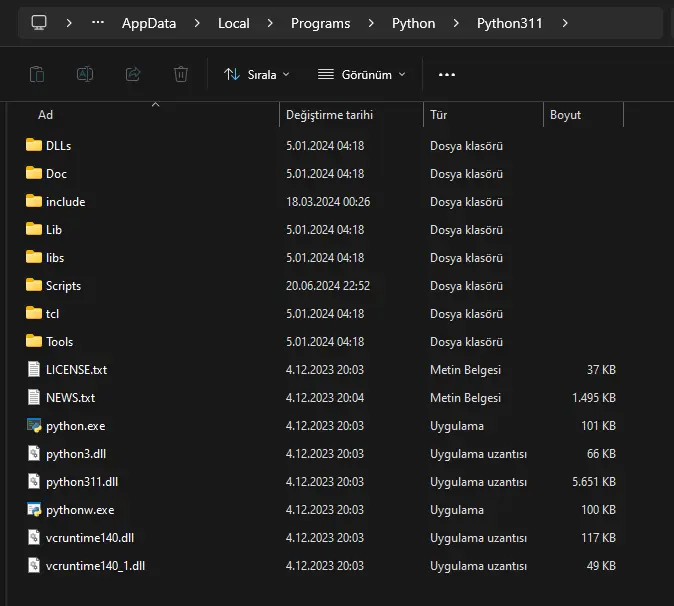Select the vcruntime140_1.dll file name
Screen dimensions: 674x606
pyautogui.click(x=95, y=566)
